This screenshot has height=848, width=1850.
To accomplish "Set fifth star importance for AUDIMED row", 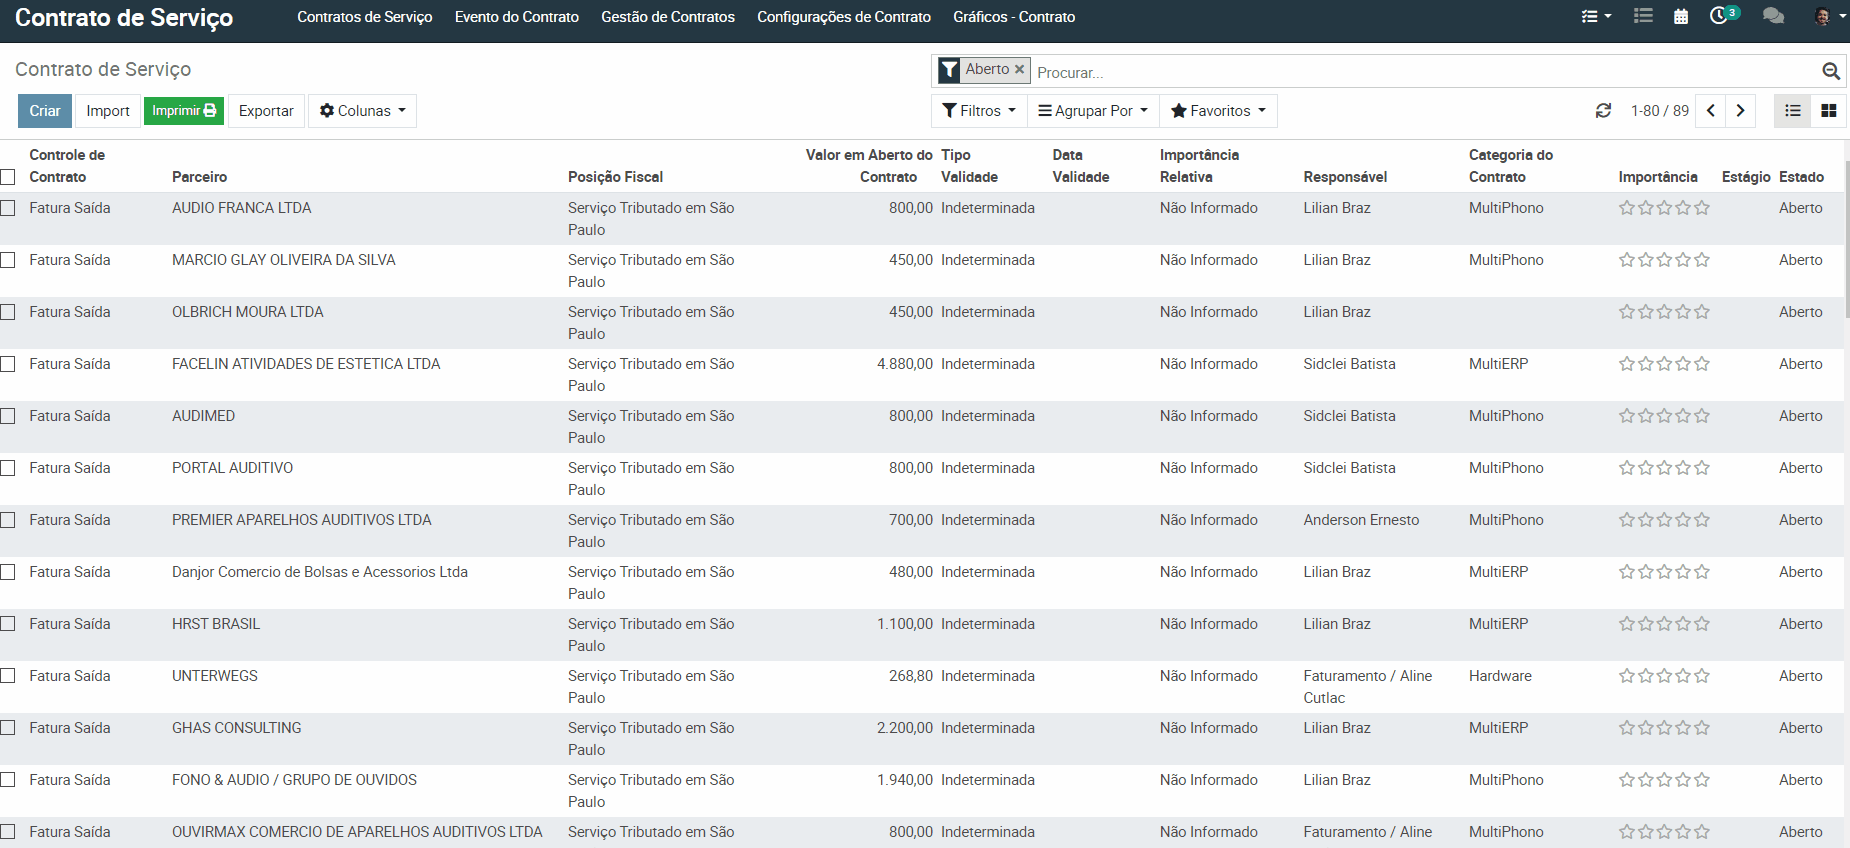I will 1702,416.
